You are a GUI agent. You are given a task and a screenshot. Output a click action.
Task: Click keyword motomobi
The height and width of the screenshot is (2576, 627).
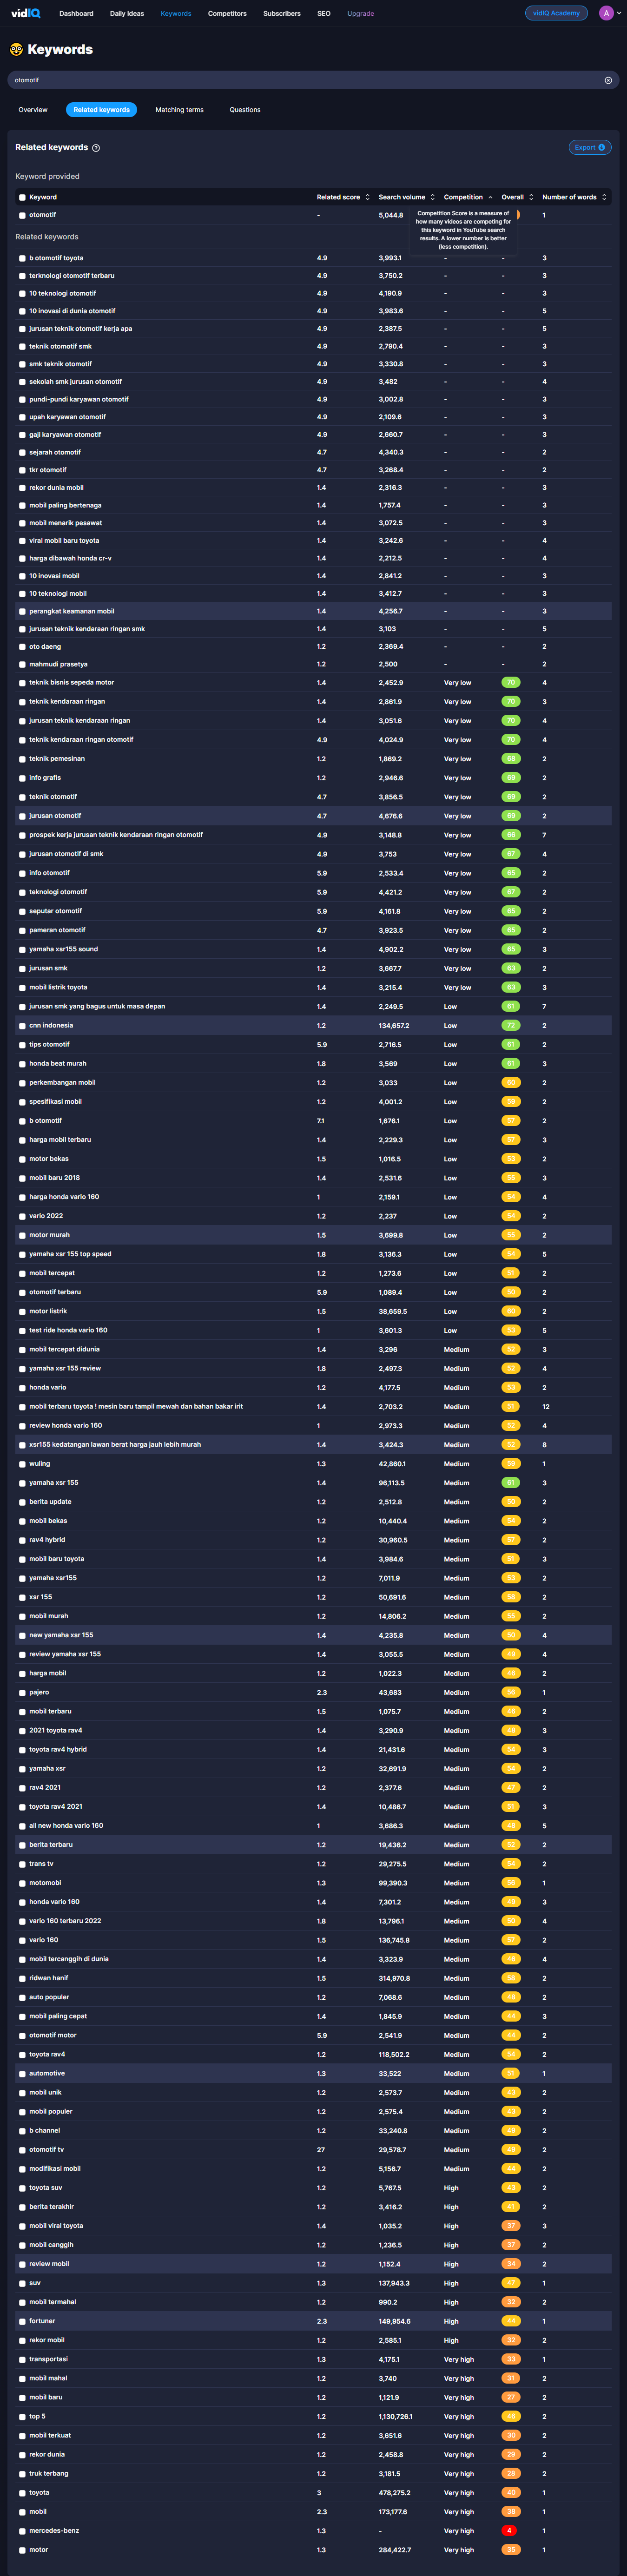pyautogui.click(x=45, y=1883)
